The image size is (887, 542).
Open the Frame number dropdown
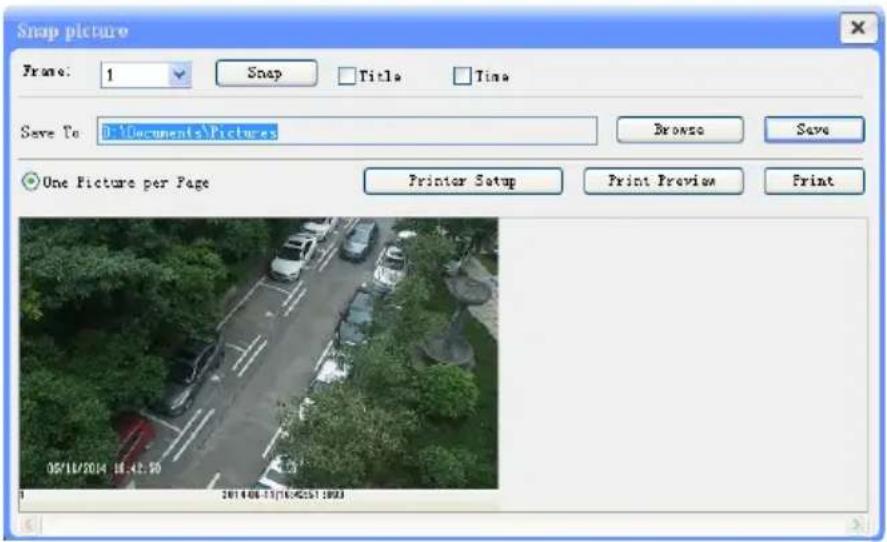pos(146,75)
